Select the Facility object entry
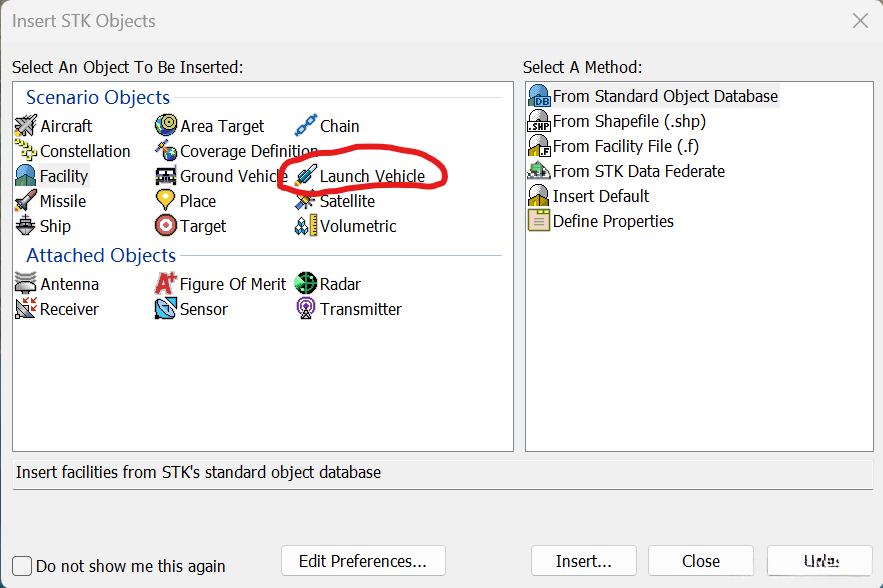883x588 pixels. 63,176
